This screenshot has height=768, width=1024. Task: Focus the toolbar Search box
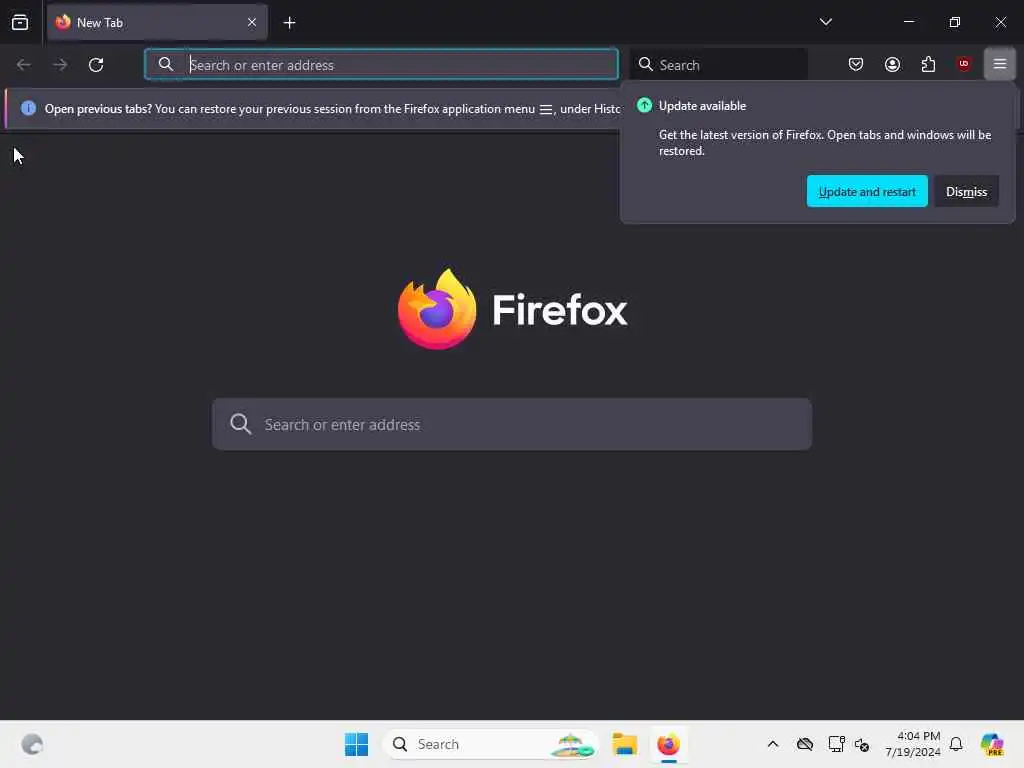(x=718, y=65)
